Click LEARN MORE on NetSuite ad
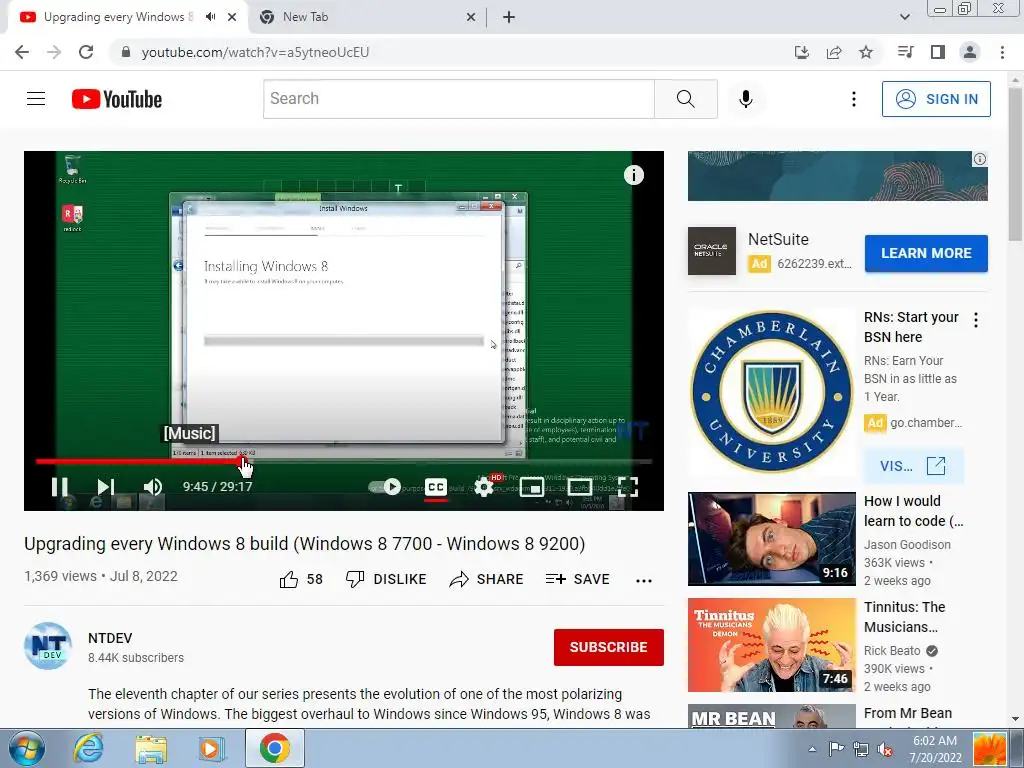 (926, 253)
